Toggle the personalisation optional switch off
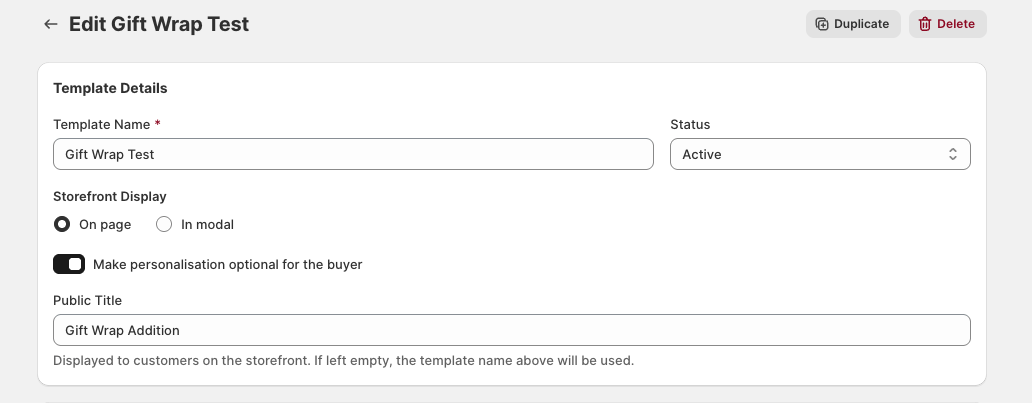 (x=69, y=264)
